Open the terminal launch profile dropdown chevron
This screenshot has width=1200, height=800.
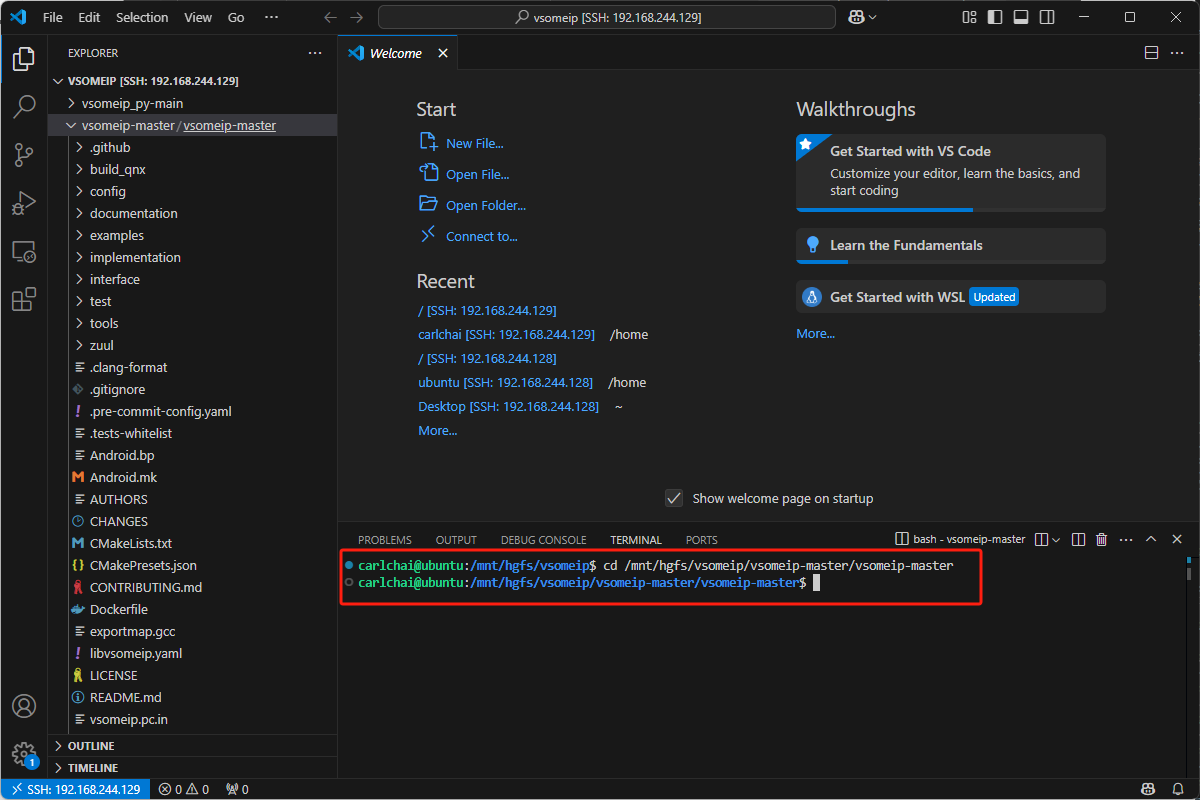pos(1056,539)
